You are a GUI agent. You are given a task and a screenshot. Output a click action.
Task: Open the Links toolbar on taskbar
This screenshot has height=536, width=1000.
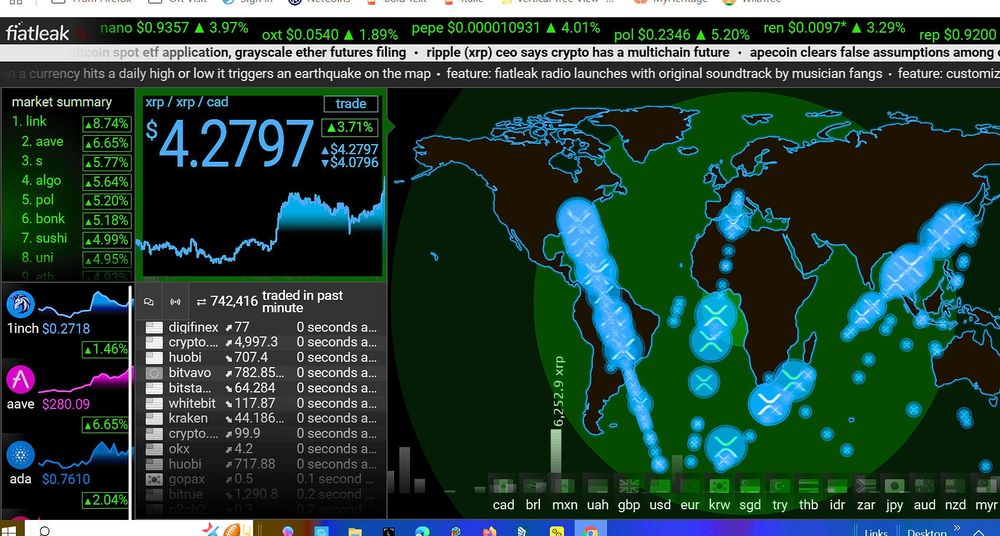[x=876, y=532]
